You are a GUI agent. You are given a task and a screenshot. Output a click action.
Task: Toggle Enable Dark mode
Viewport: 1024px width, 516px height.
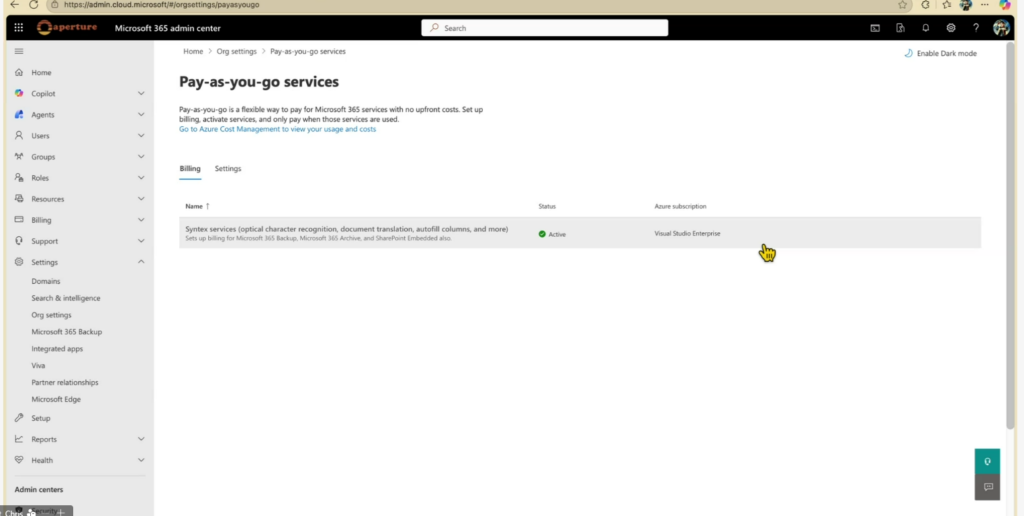click(x=940, y=54)
